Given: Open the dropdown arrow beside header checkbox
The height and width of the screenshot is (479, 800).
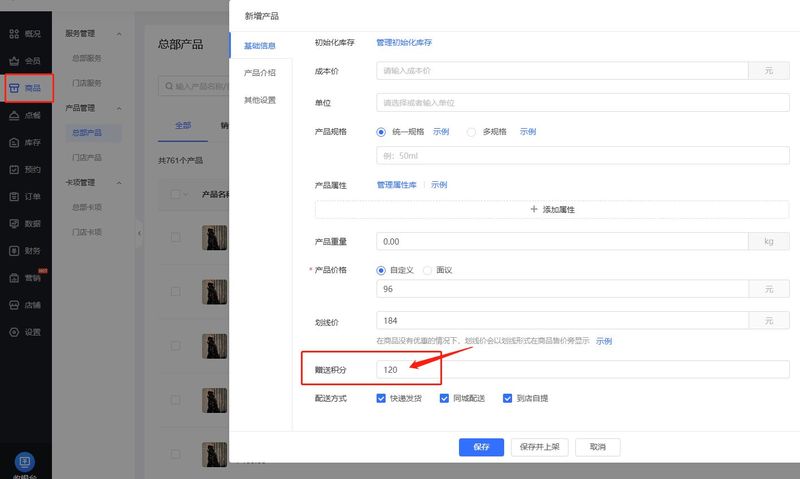Looking at the screenshot, I should pos(185,194).
